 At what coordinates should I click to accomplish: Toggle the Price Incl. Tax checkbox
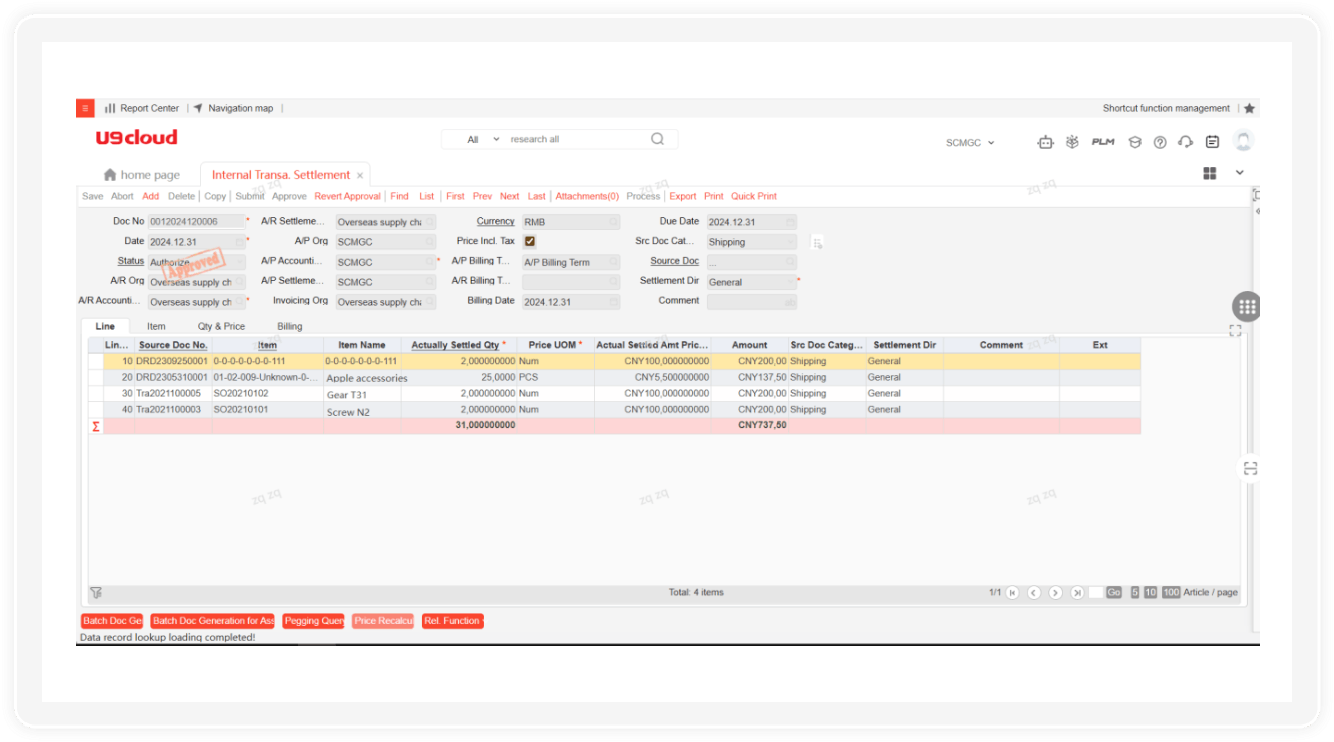point(530,241)
